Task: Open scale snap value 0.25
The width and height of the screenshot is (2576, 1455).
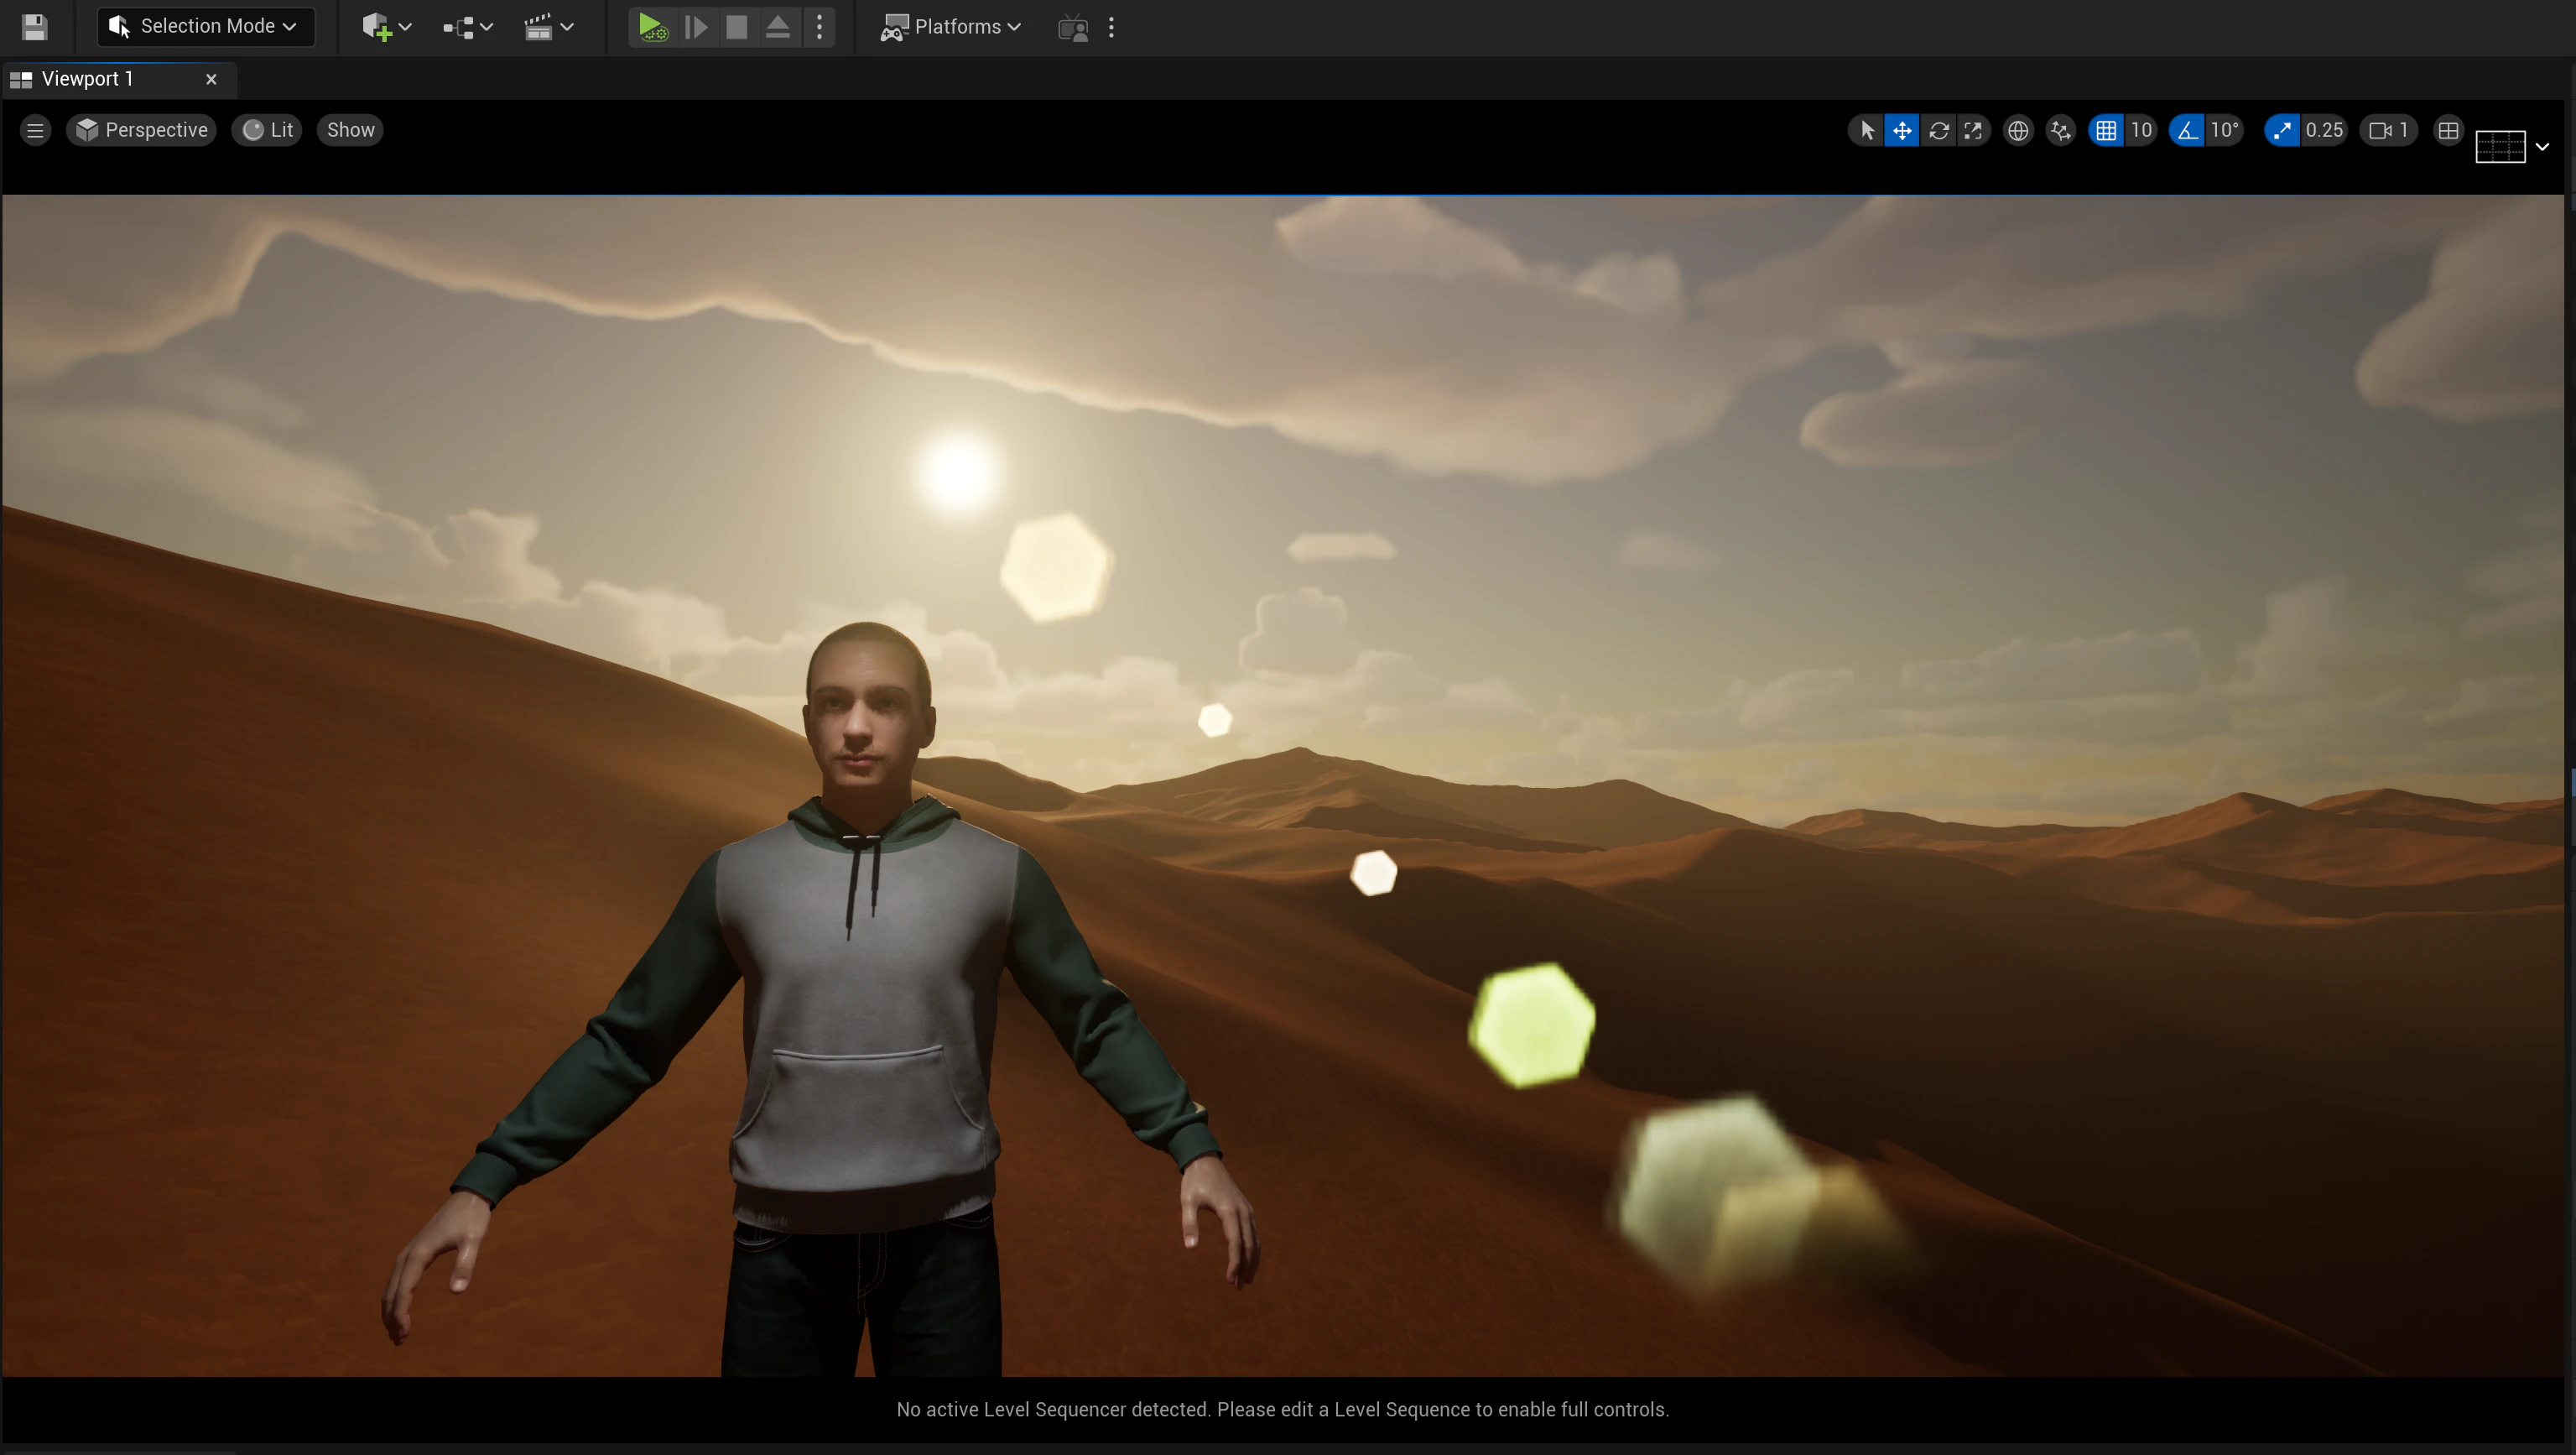Action: click(x=2324, y=130)
